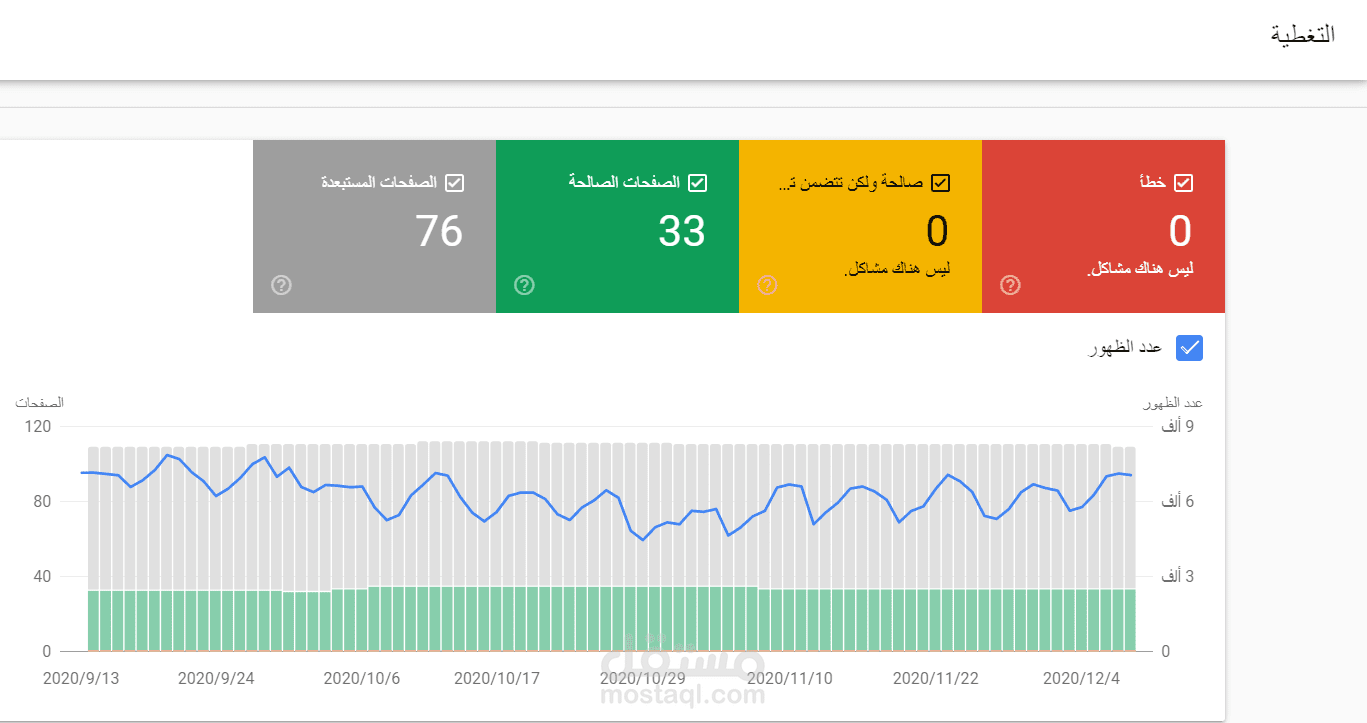Click the التغطية page title
Viewport: 1367px width, 723px height.
pyautogui.click(x=1302, y=34)
